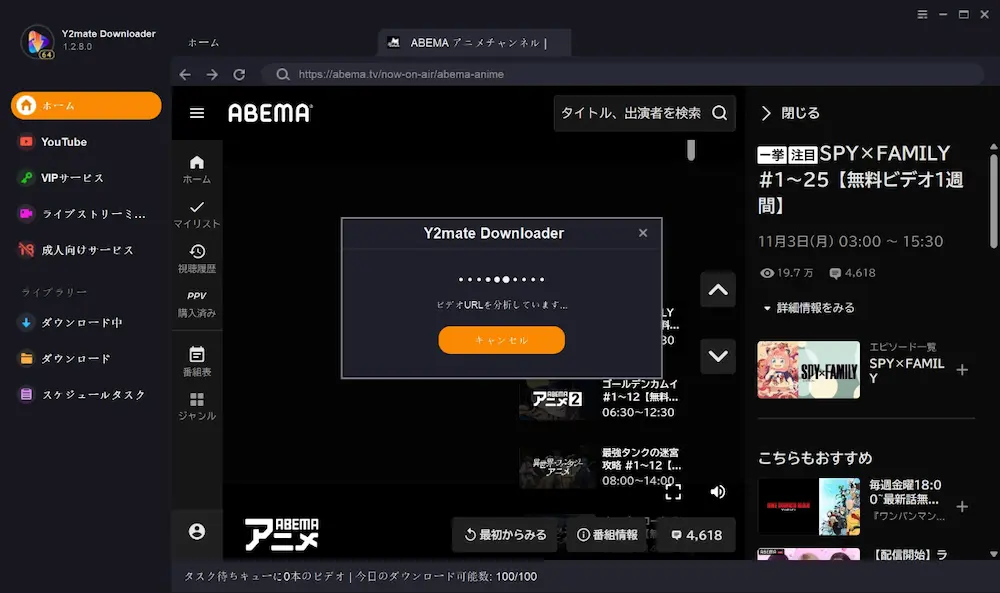The width and height of the screenshot is (1000, 593).
Task: Switch to next channel with down chevron
Action: tap(717, 355)
